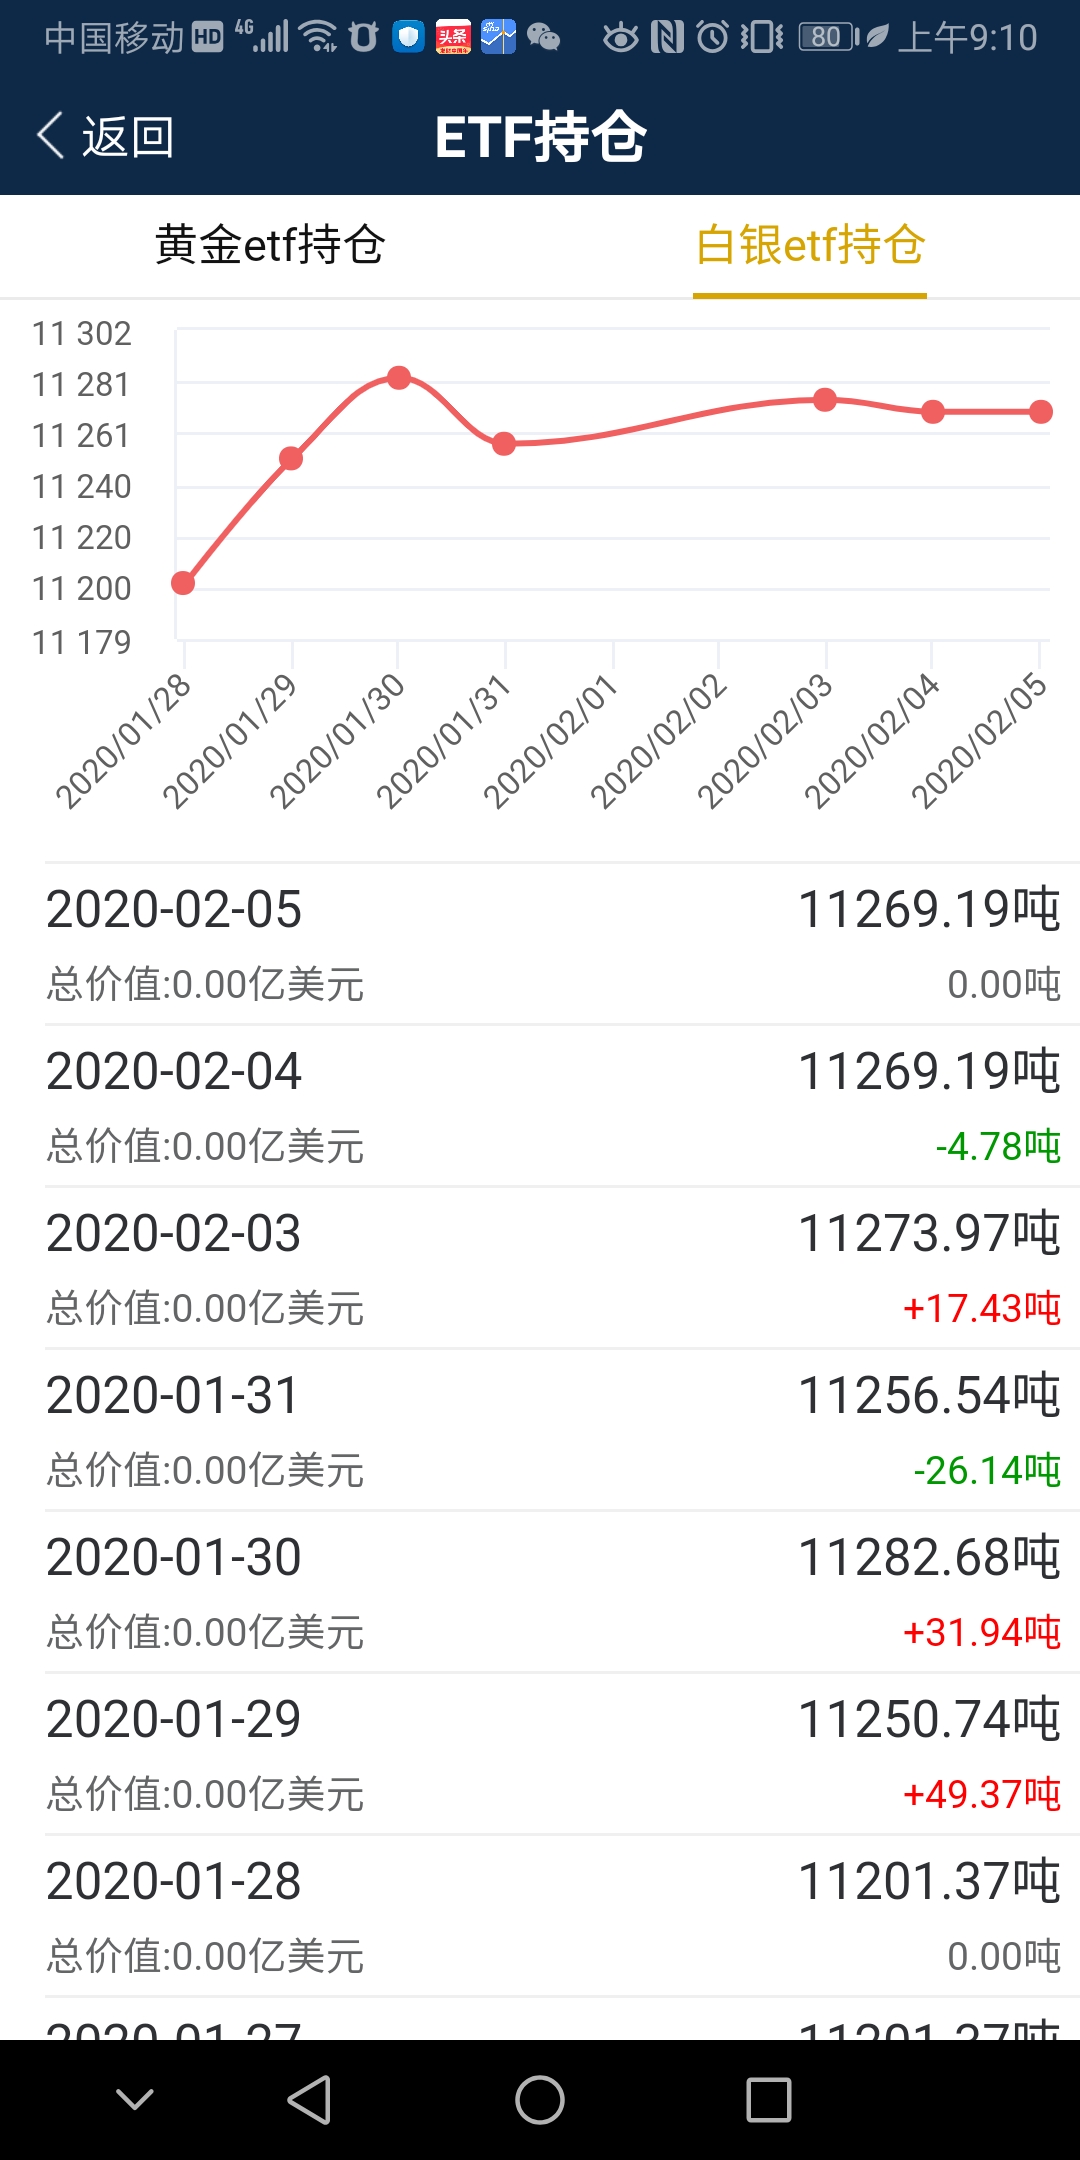Screen dimensions: 1080x2160
Task: Open recent apps square button
Action: 768,2099
